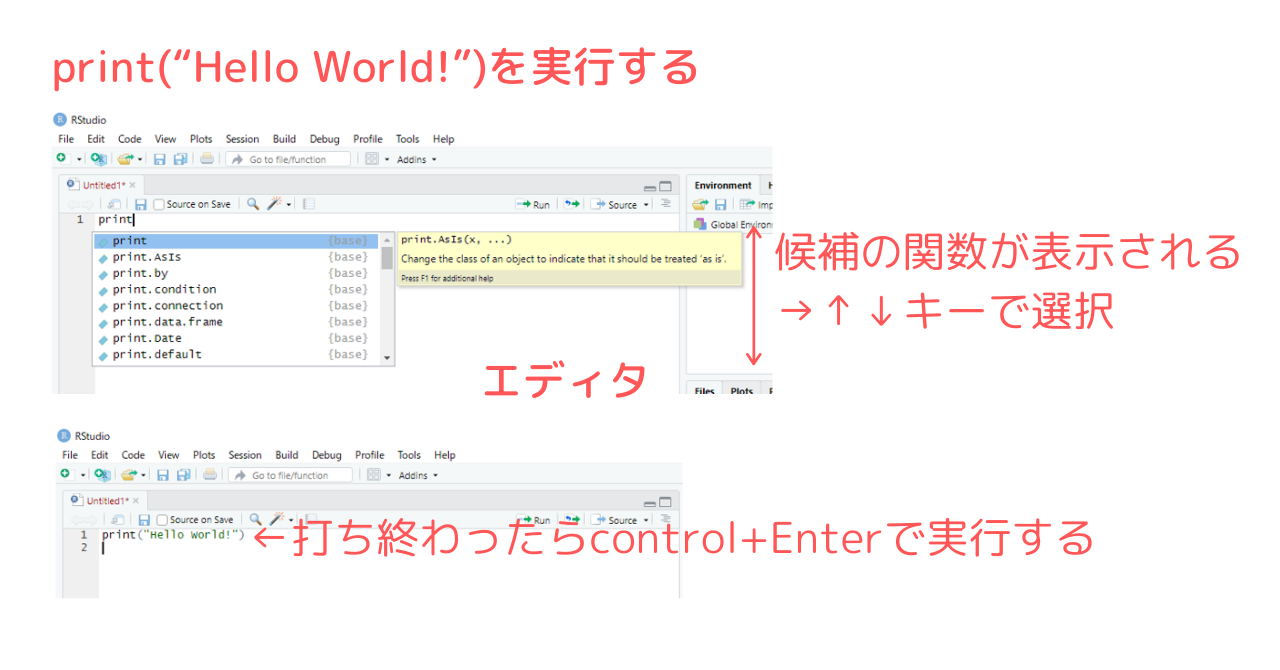Open an existing file with the folder icon

[x=124, y=158]
